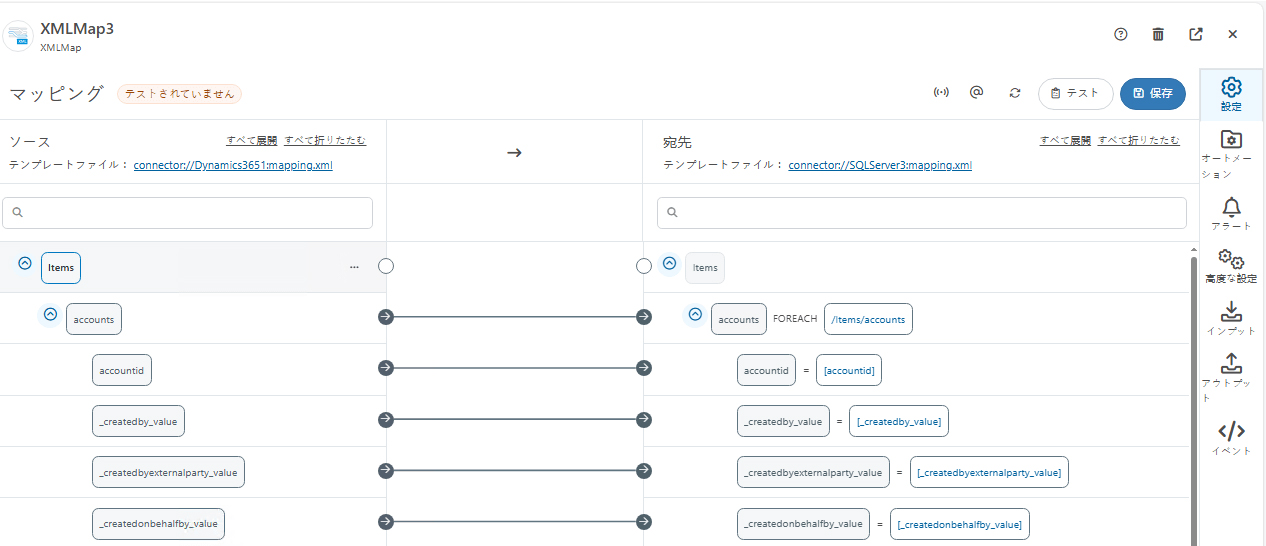Click the source search input field
The image size is (1266, 546).
pyautogui.click(x=188, y=213)
